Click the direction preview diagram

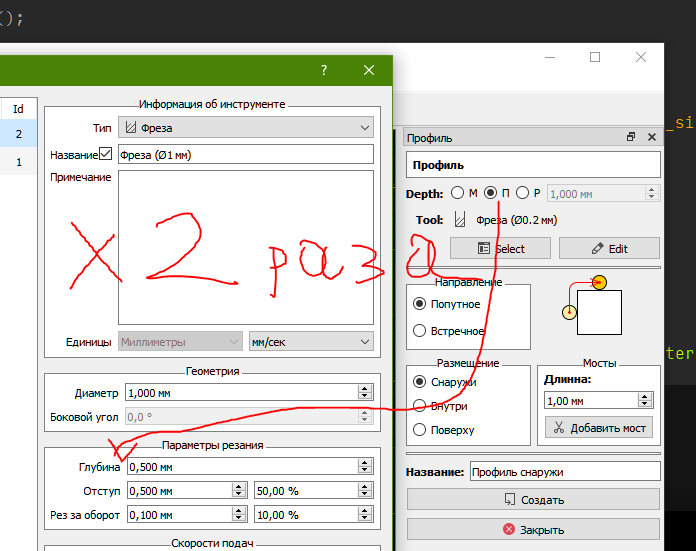tap(592, 306)
